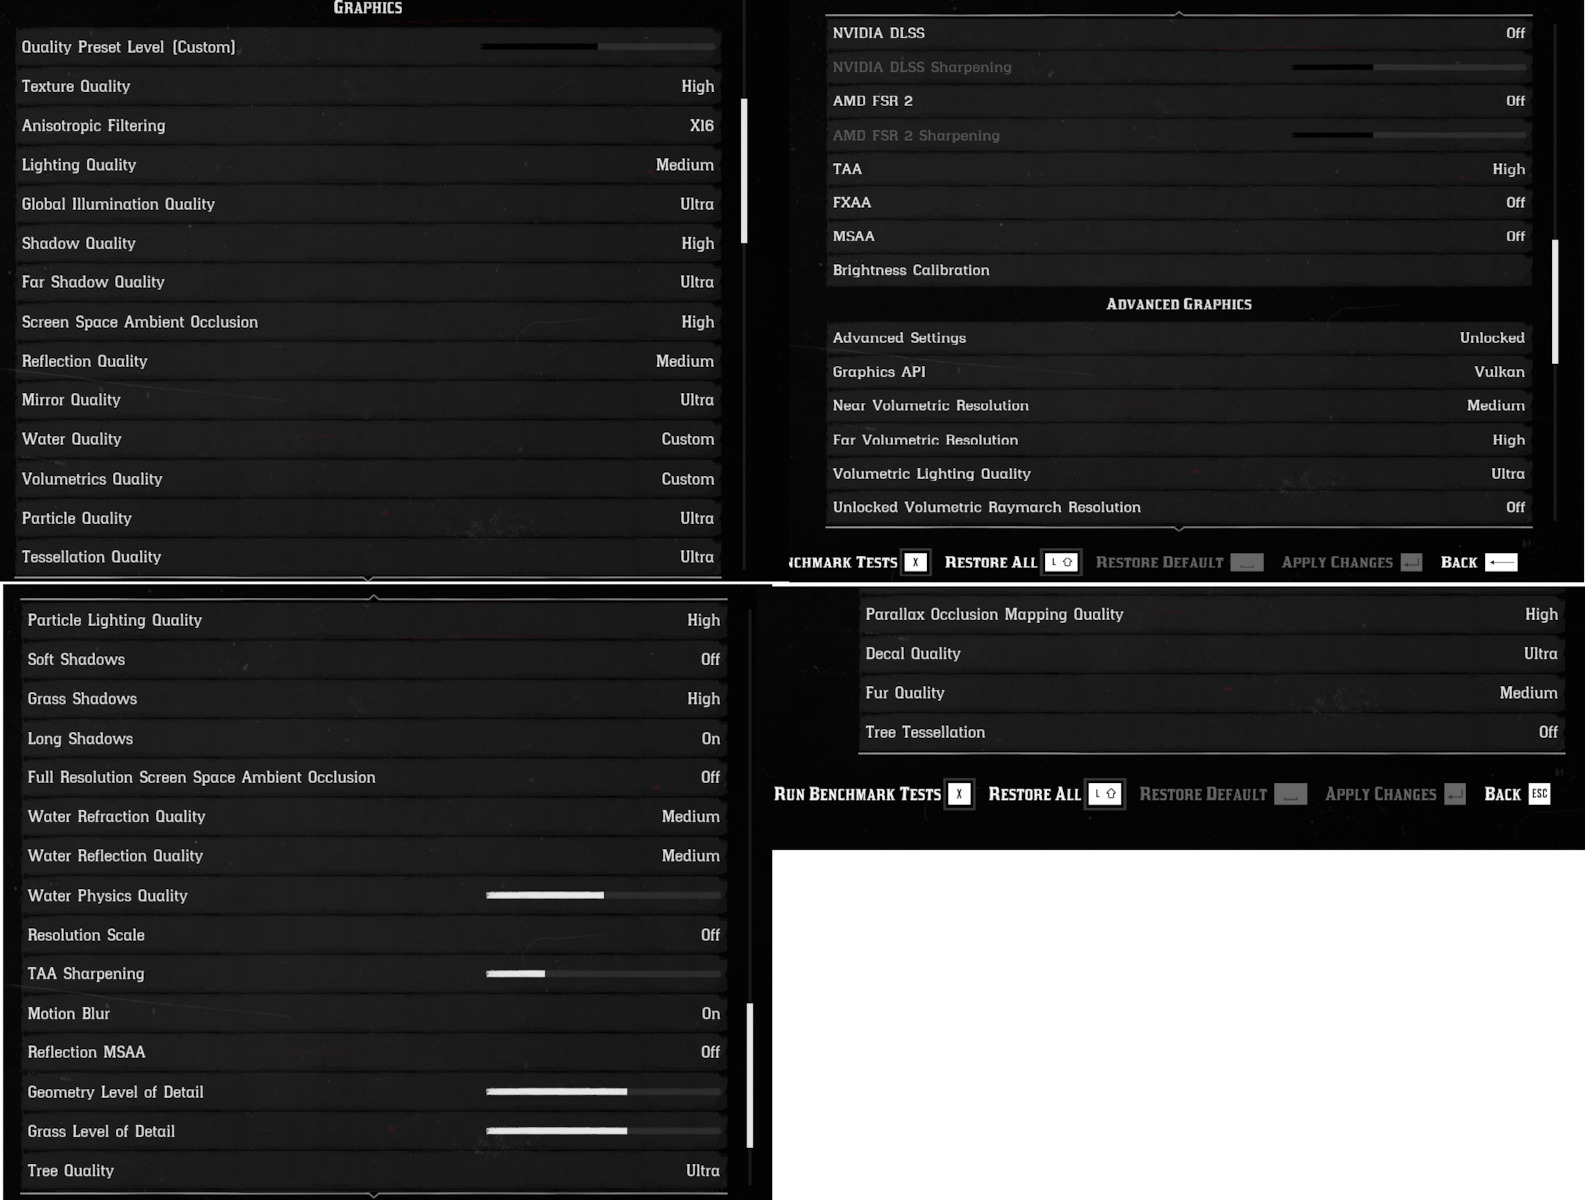Click the shift key icon beside lower Restore All
Viewport: 1585px width, 1200px height.
pyautogui.click(x=1105, y=794)
